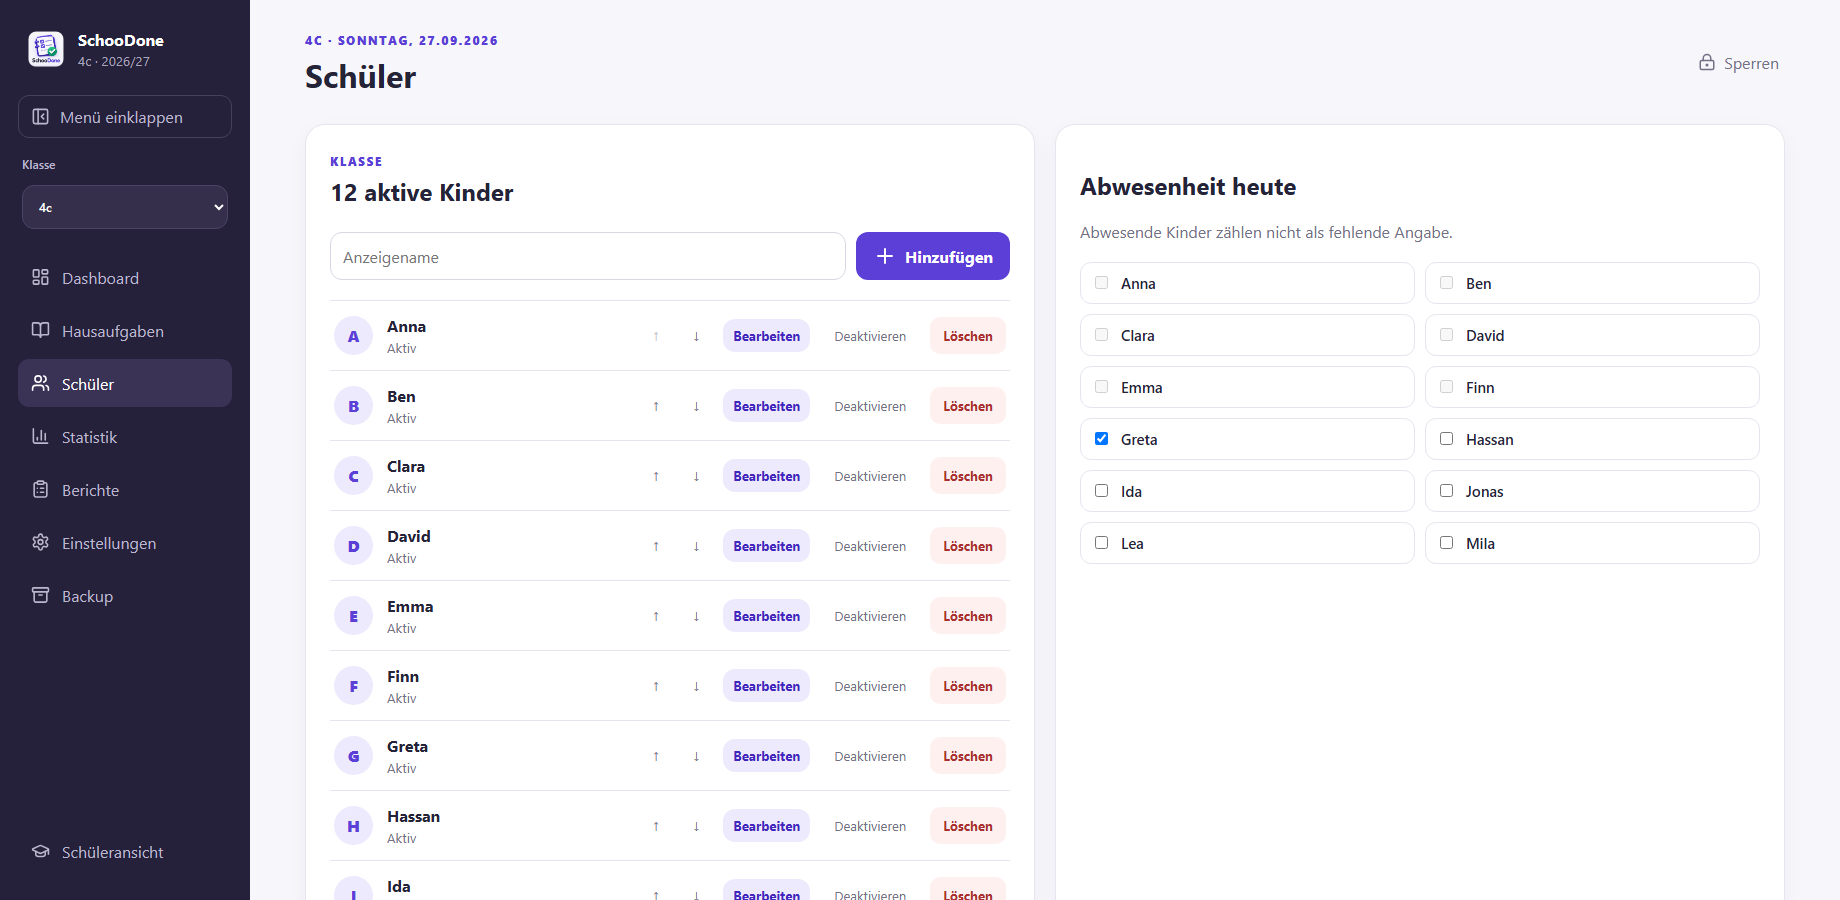1840x900 pixels.
Task: Click the SchooDone app logo
Action: click(x=46, y=49)
